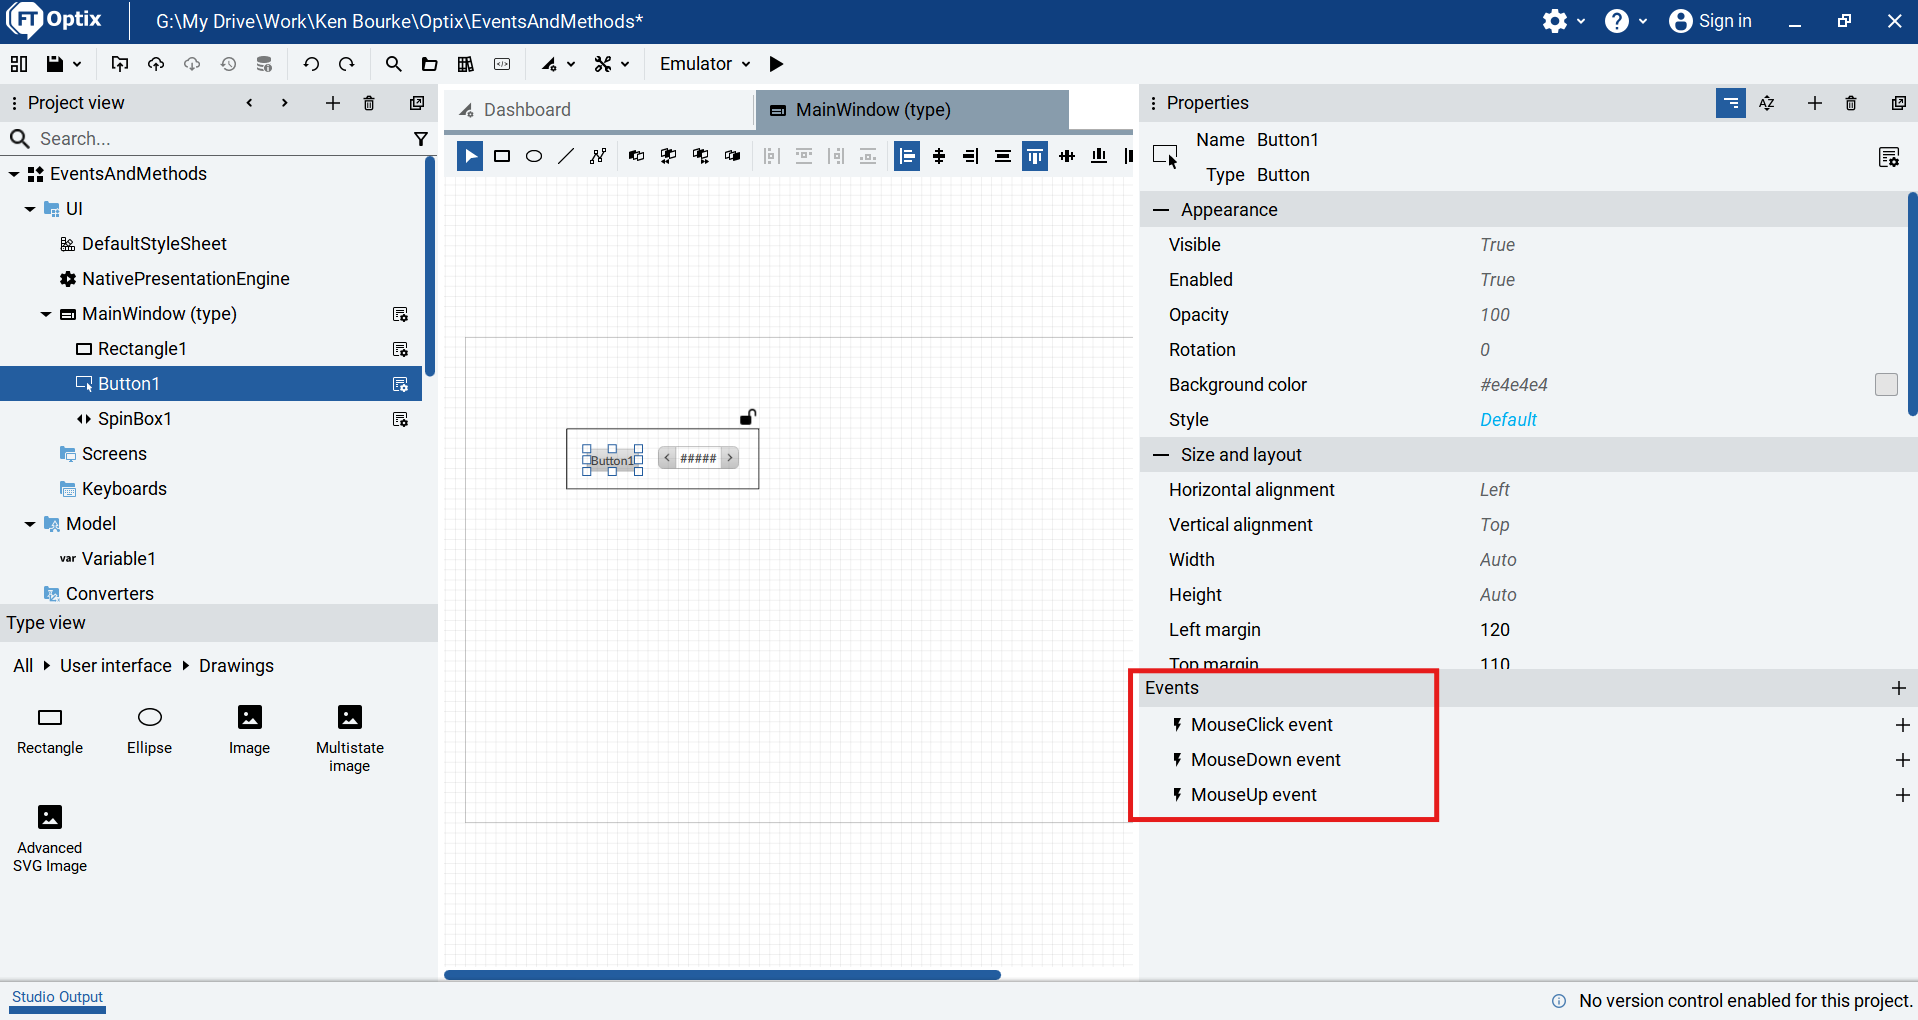Collapse the Size and layout section
Screen dimensions: 1918x1020
(x=1161, y=455)
